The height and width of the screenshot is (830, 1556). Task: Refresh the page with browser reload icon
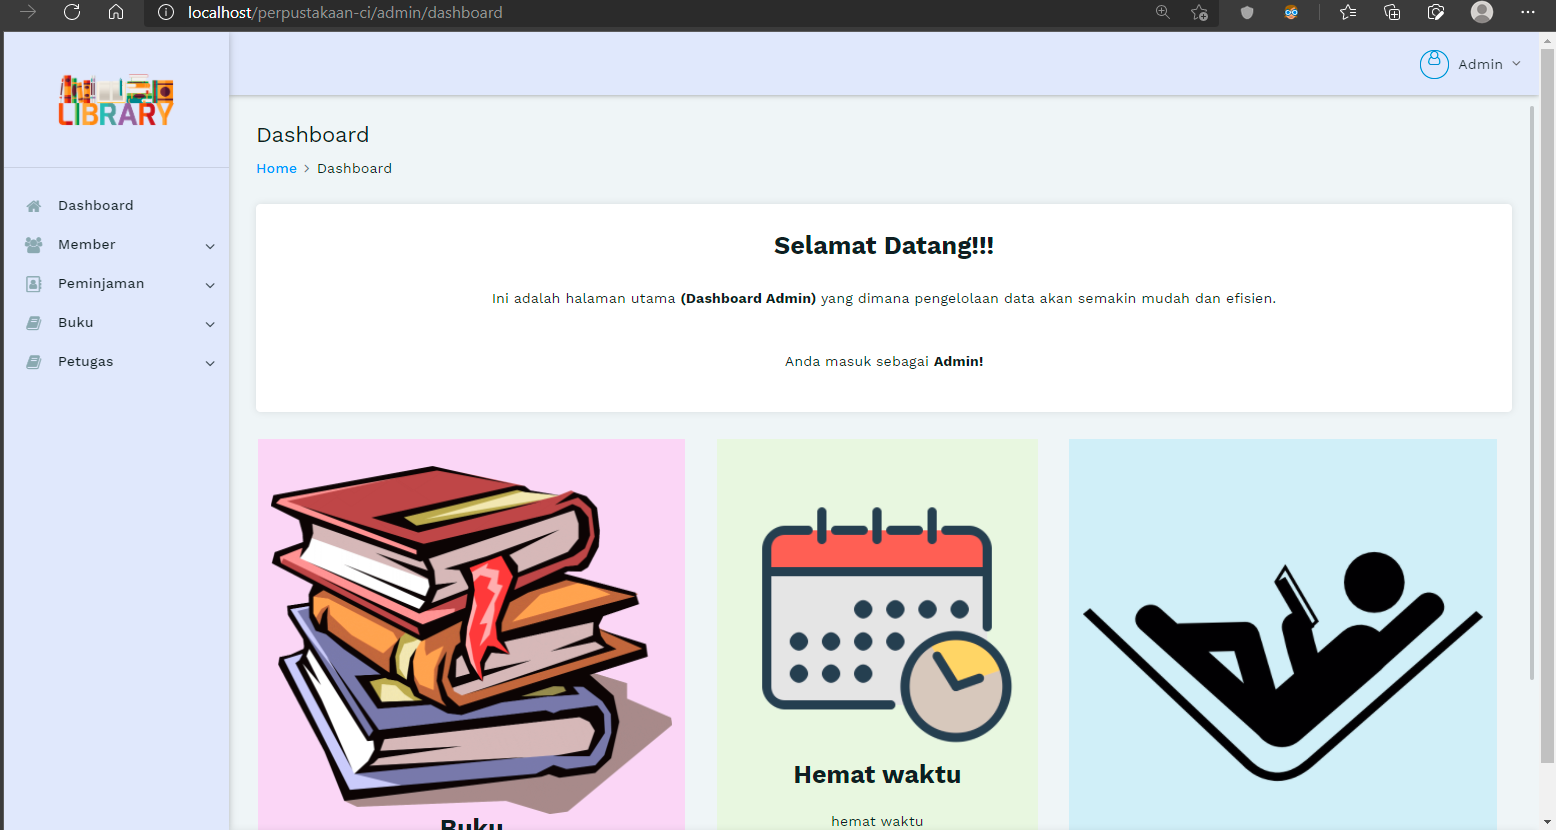pos(72,12)
